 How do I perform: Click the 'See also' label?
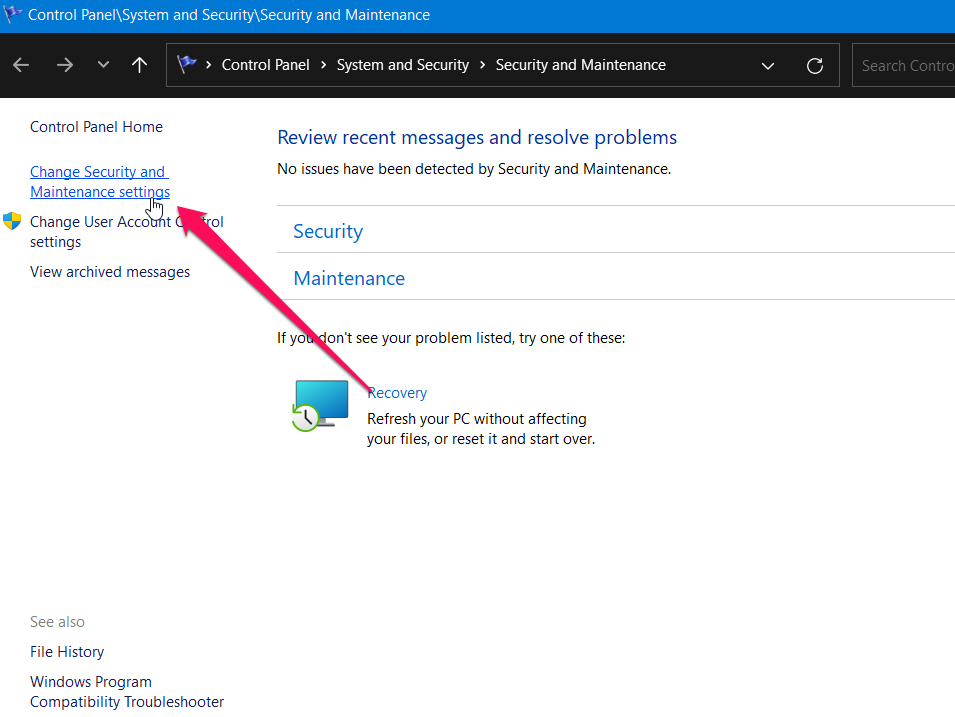57,622
